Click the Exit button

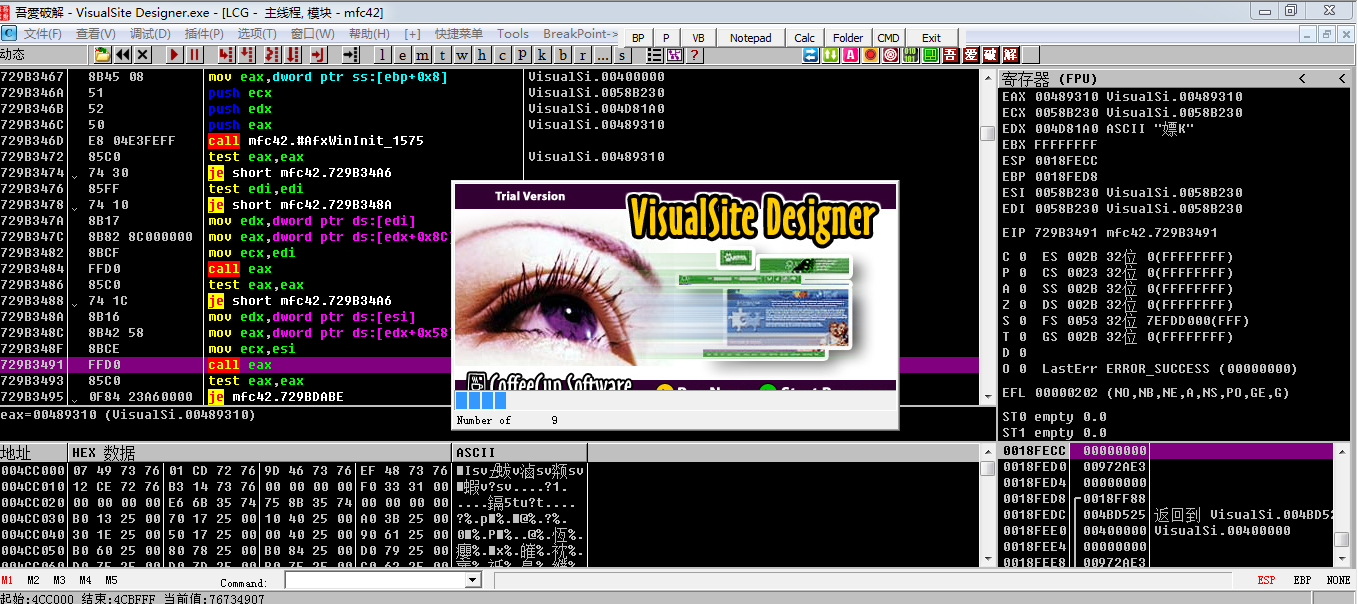tap(931, 37)
